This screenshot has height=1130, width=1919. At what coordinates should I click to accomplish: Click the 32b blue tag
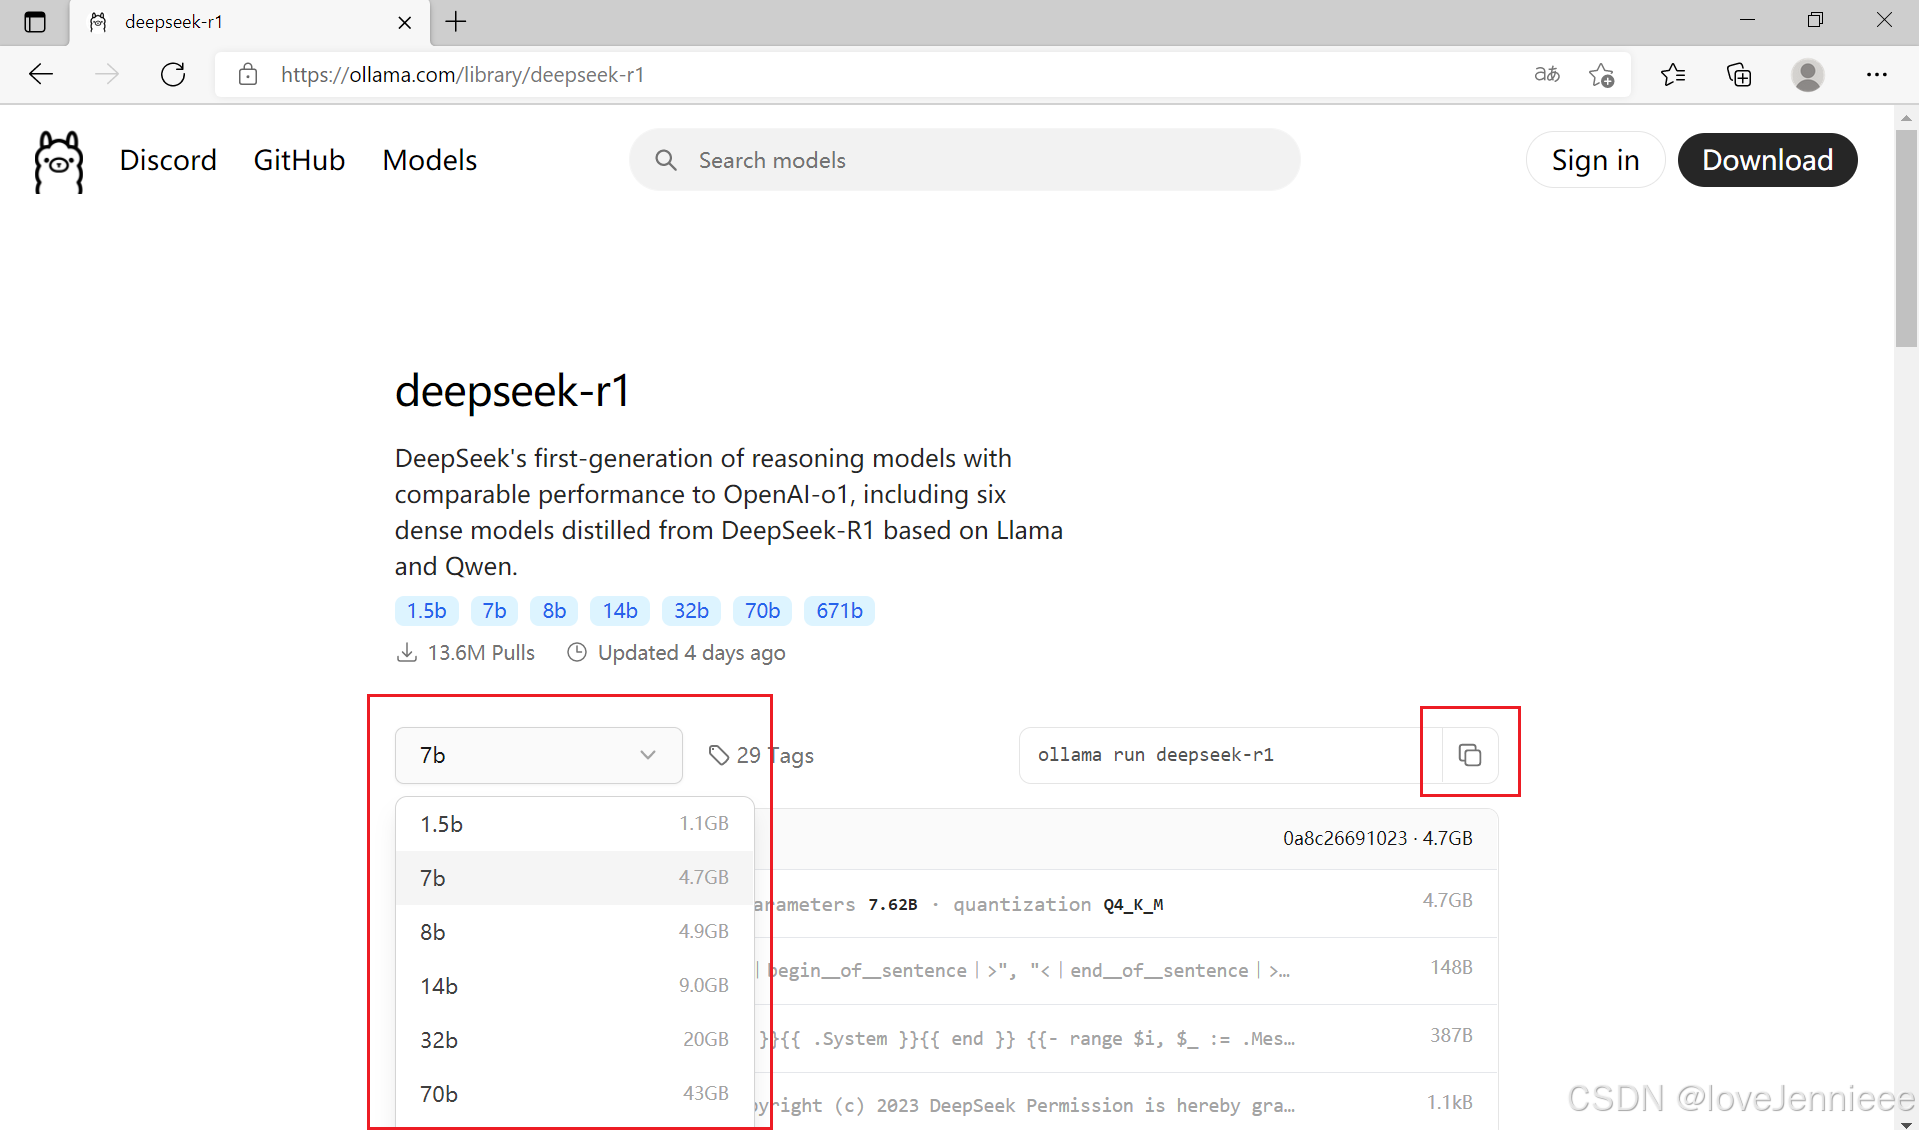[x=691, y=611]
